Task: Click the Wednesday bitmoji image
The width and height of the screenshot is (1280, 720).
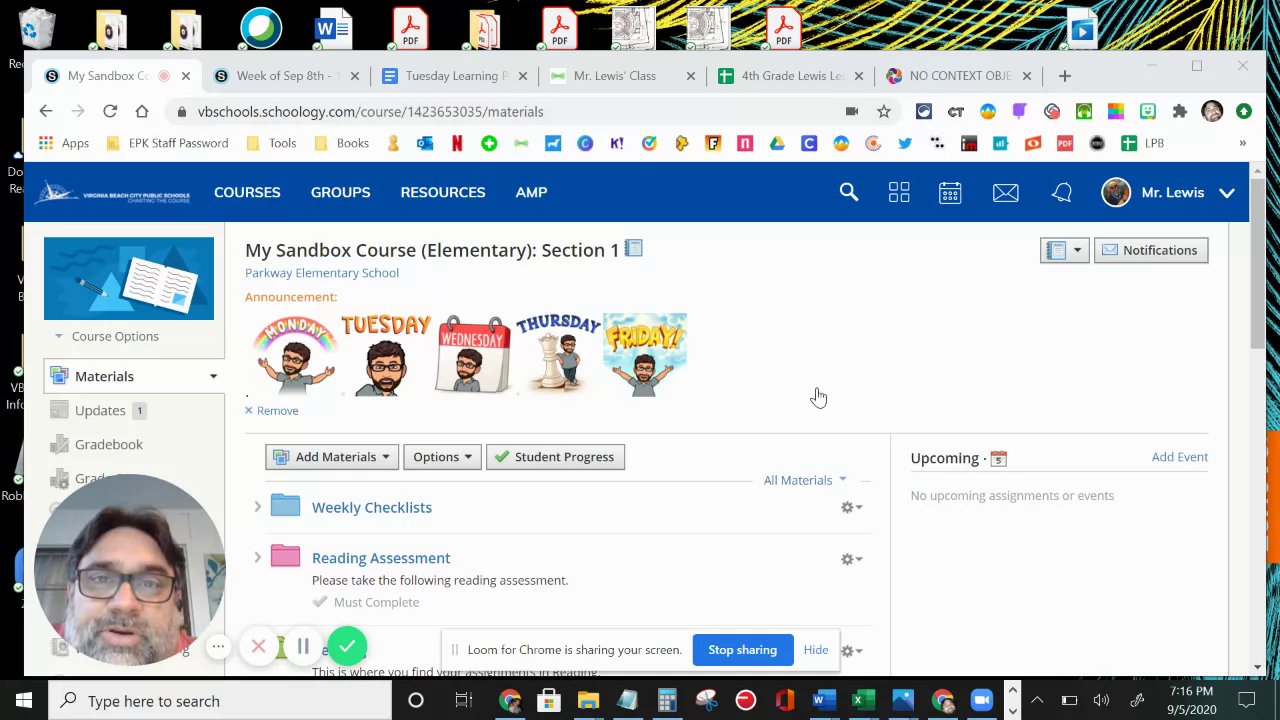Action: (472, 354)
